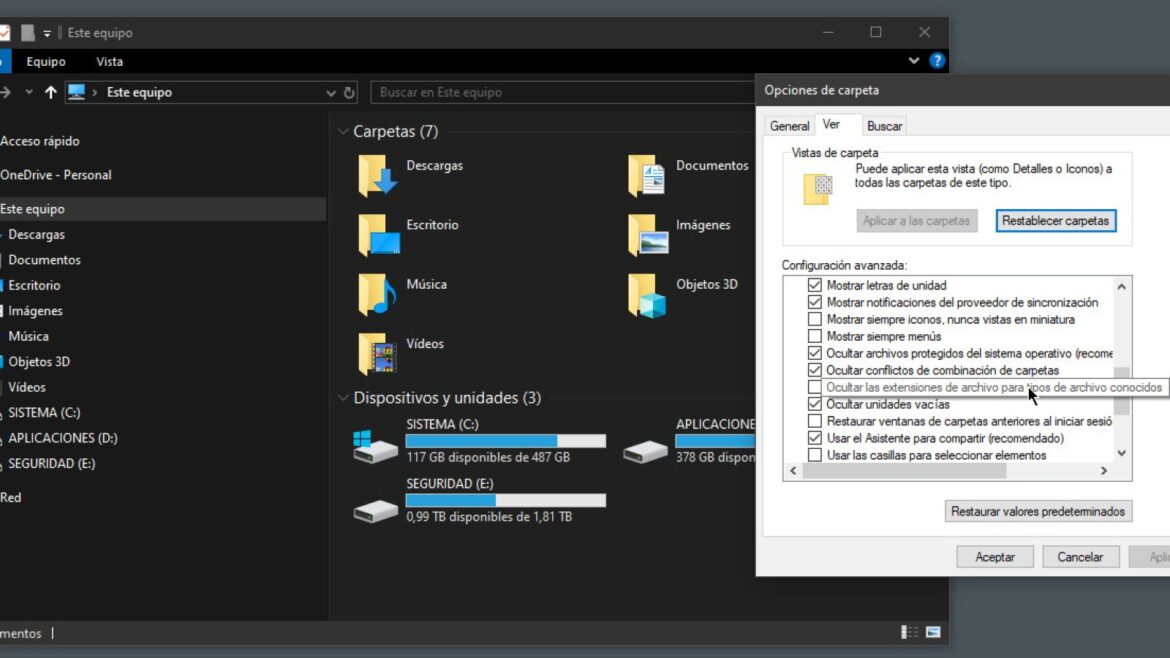Screen dimensions: 1170x658
Task: Check Mostrar siempre menús
Action: [814, 336]
